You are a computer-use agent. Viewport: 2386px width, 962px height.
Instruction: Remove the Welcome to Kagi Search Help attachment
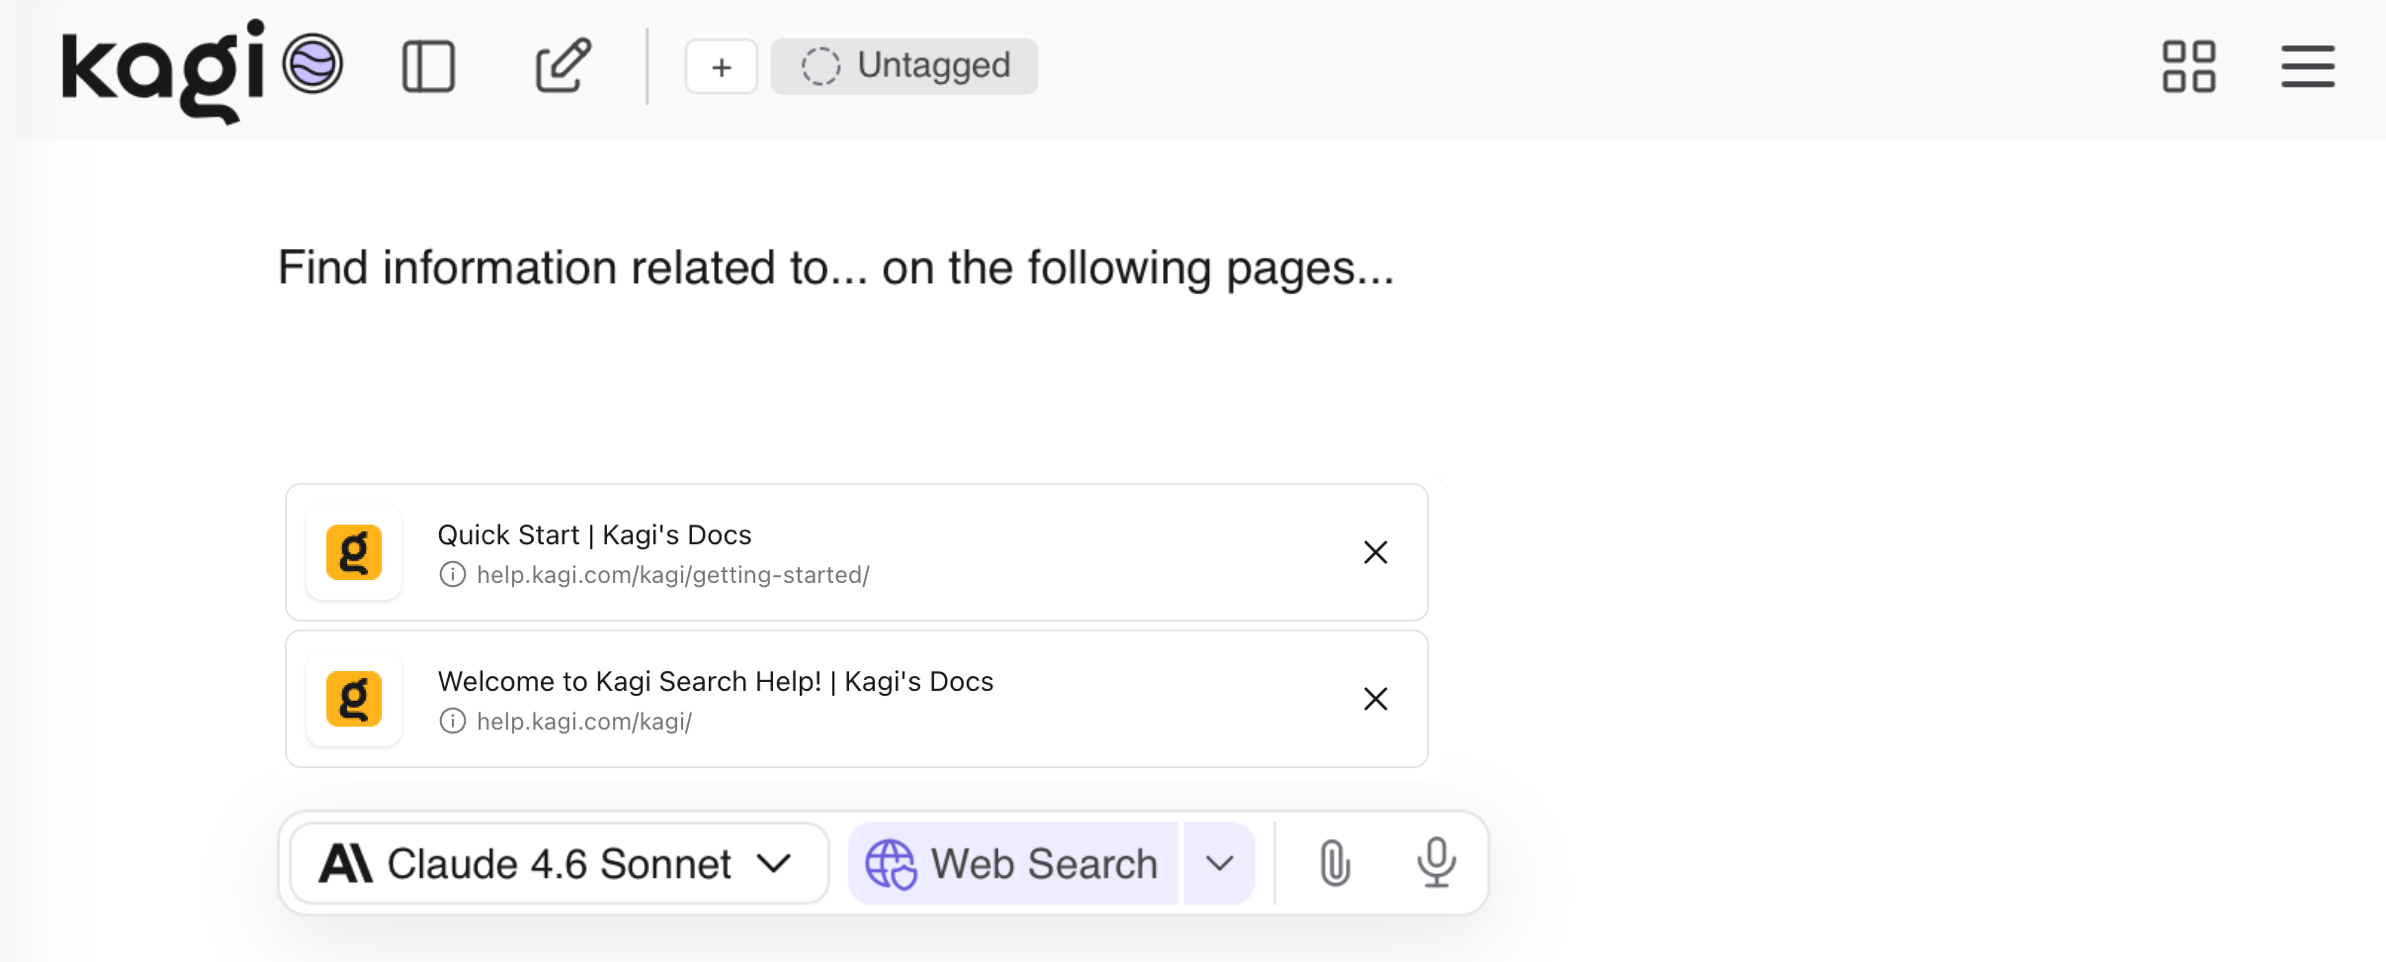point(1376,698)
